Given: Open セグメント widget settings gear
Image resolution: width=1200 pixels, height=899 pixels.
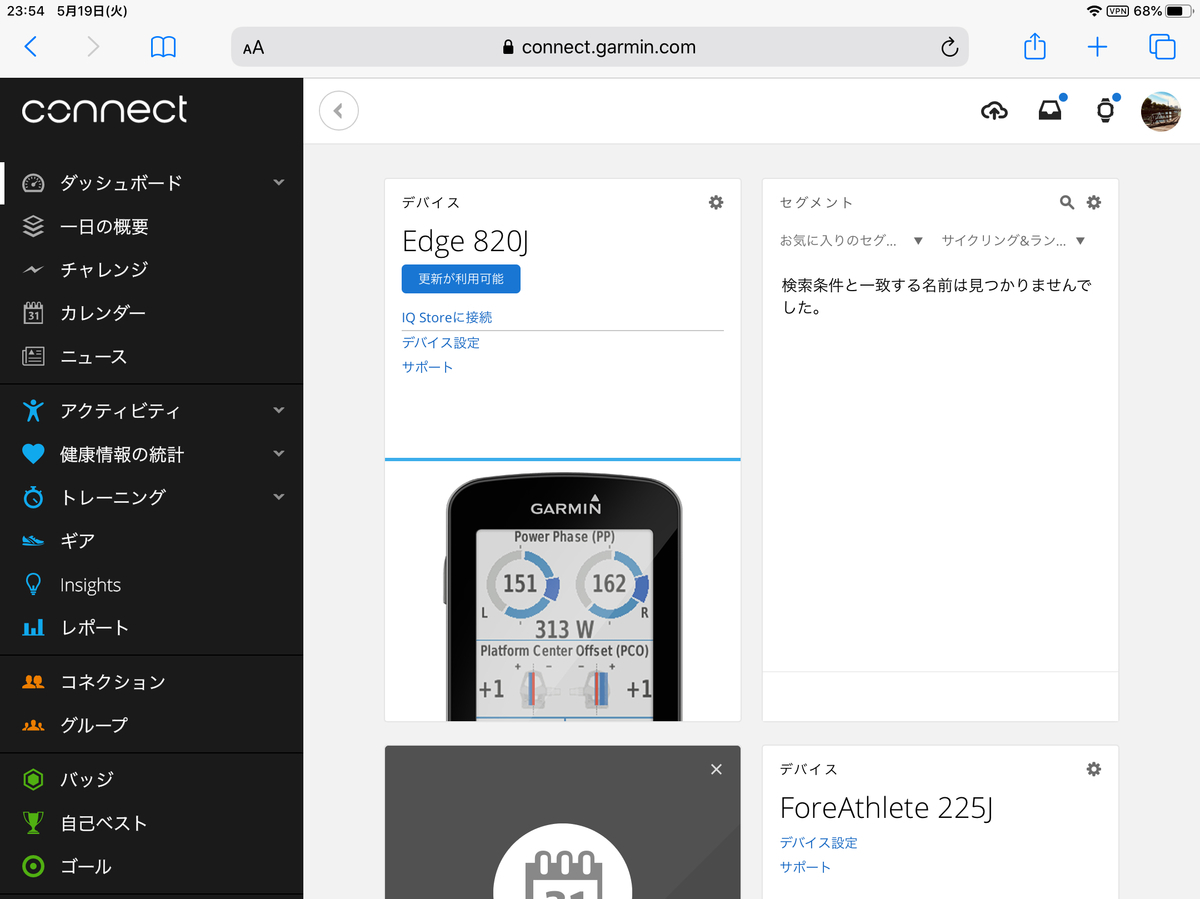Looking at the screenshot, I should tap(1094, 202).
